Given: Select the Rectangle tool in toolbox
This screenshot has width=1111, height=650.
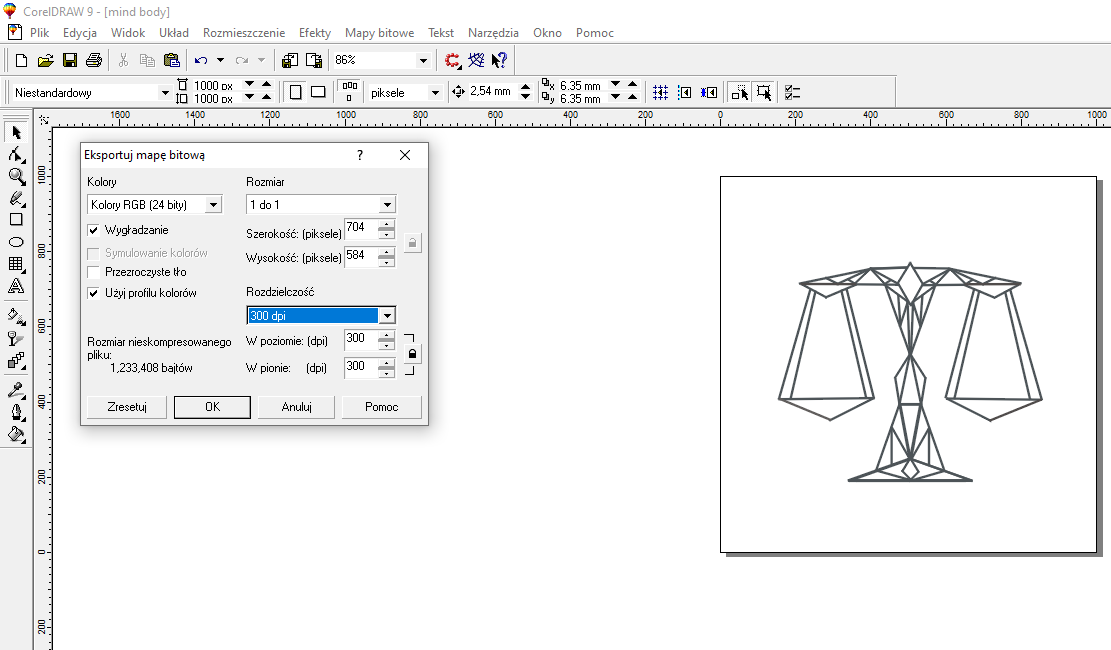Looking at the screenshot, I should click(16, 219).
